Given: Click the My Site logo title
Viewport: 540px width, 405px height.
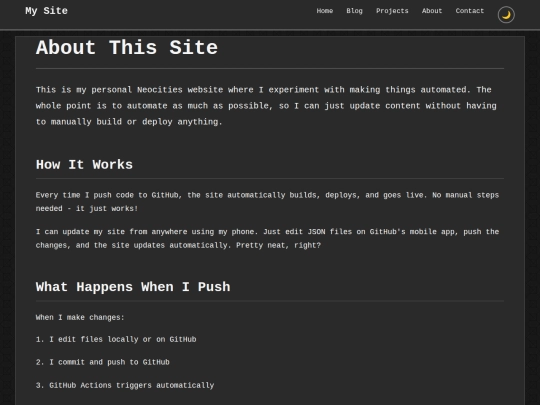Looking at the screenshot, I should click(x=46, y=11).
